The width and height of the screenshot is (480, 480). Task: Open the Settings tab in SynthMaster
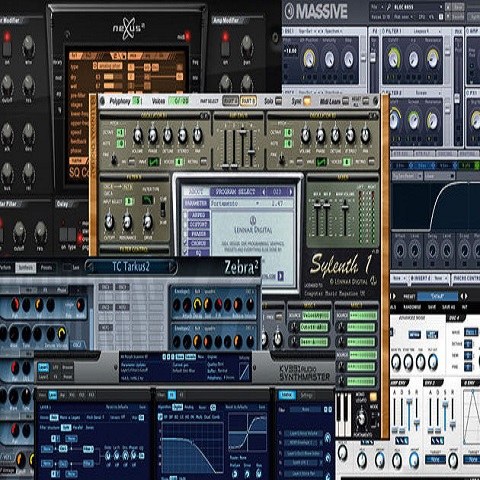(306, 395)
